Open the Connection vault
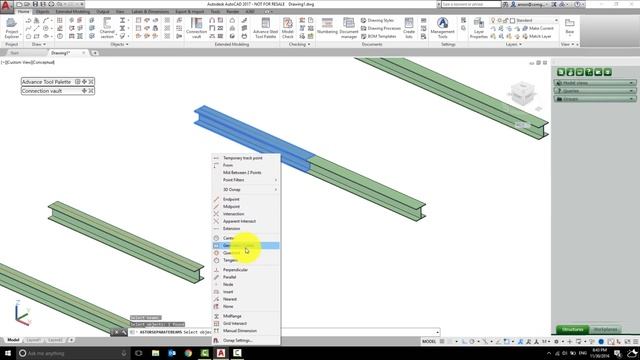Image resolution: width=640 pixels, height=360 pixels. click(196, 28)
